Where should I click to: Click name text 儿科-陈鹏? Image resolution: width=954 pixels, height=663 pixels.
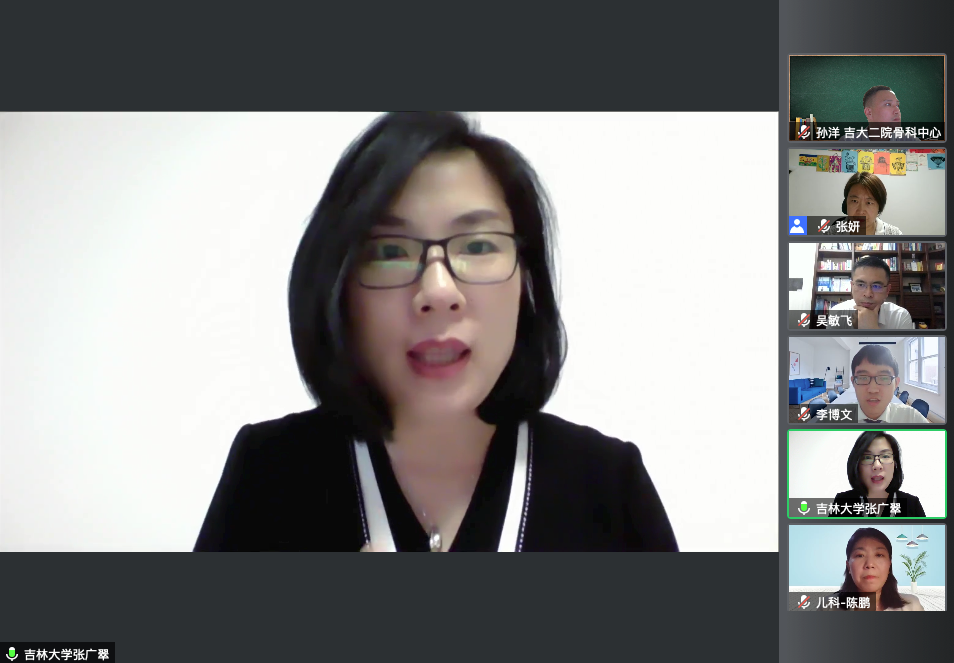tap(843, 603)
